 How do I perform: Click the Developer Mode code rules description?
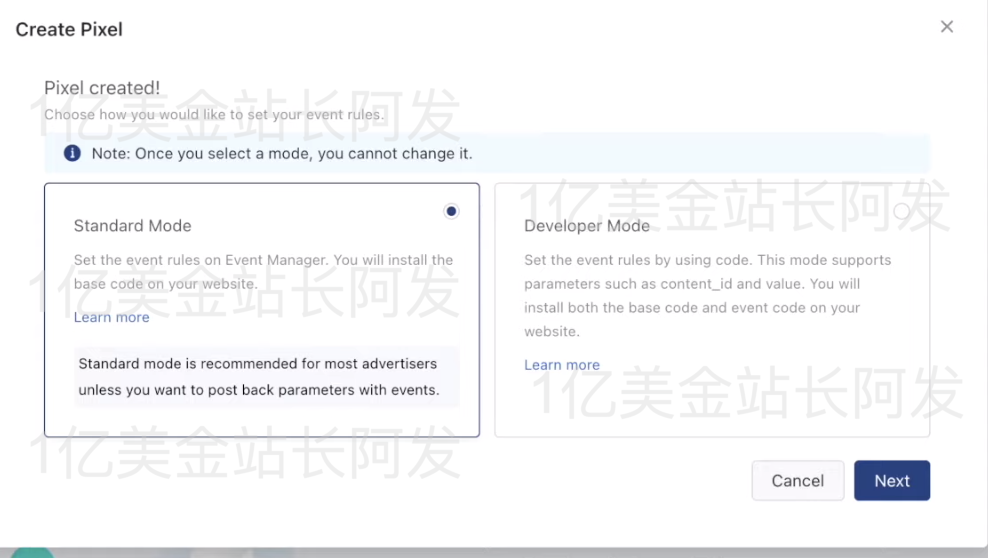pyautogui.click(x=706, y=295)
